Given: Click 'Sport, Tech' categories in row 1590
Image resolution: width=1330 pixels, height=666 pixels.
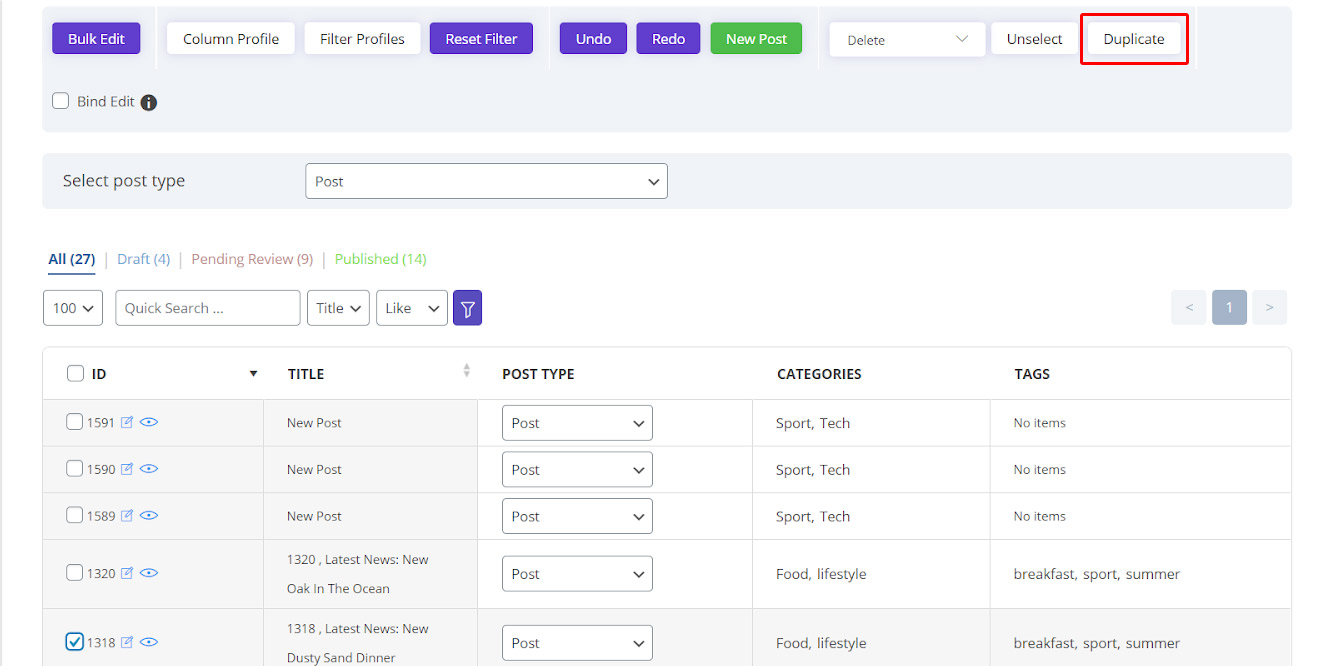Looking at the screenshot, I should (x=813, y=470).
